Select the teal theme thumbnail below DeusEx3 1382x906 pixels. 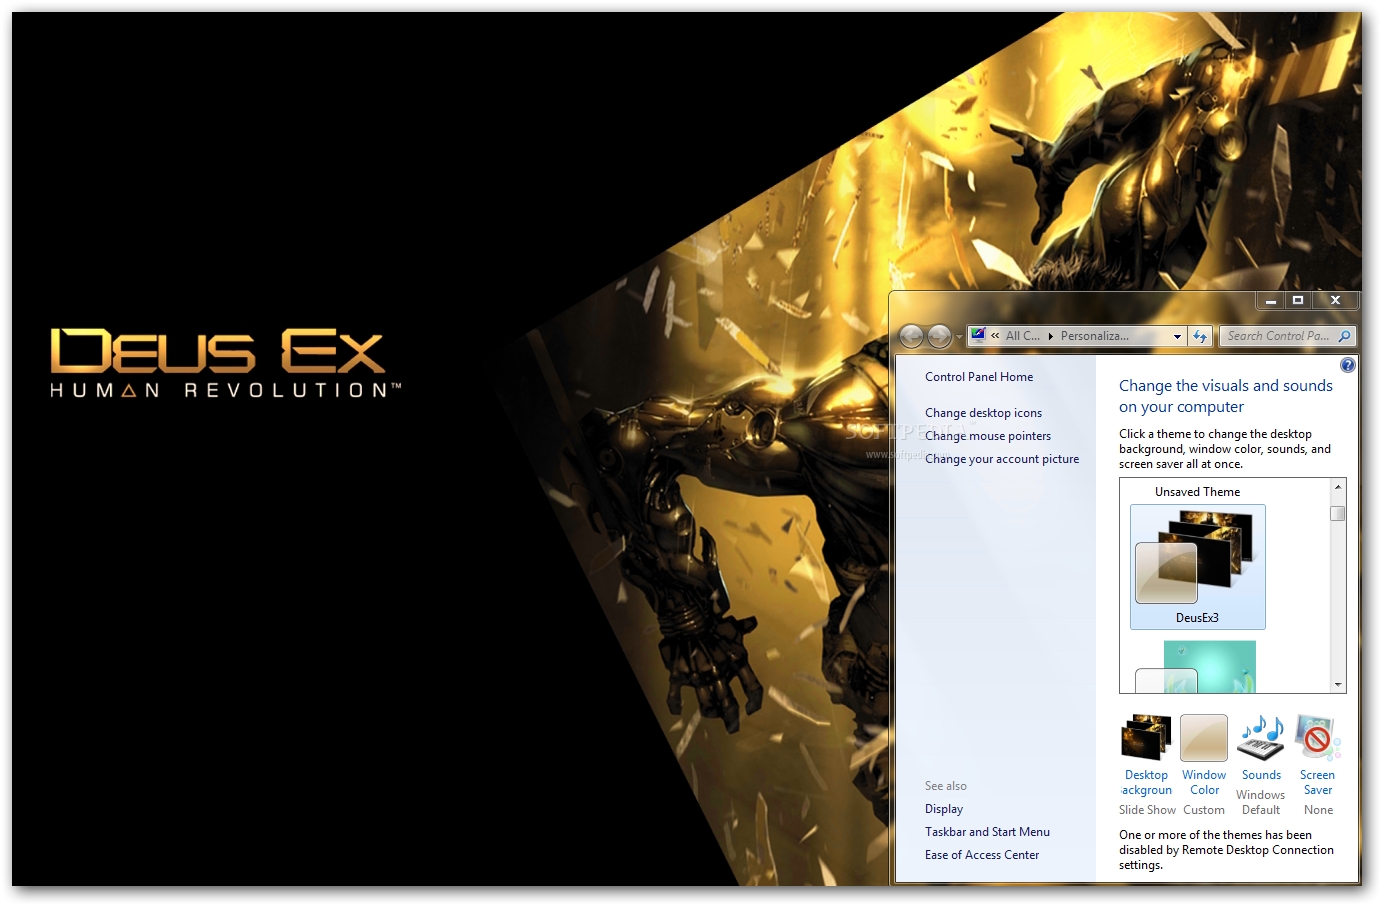pyautogui.click(x=1197, y=667)
